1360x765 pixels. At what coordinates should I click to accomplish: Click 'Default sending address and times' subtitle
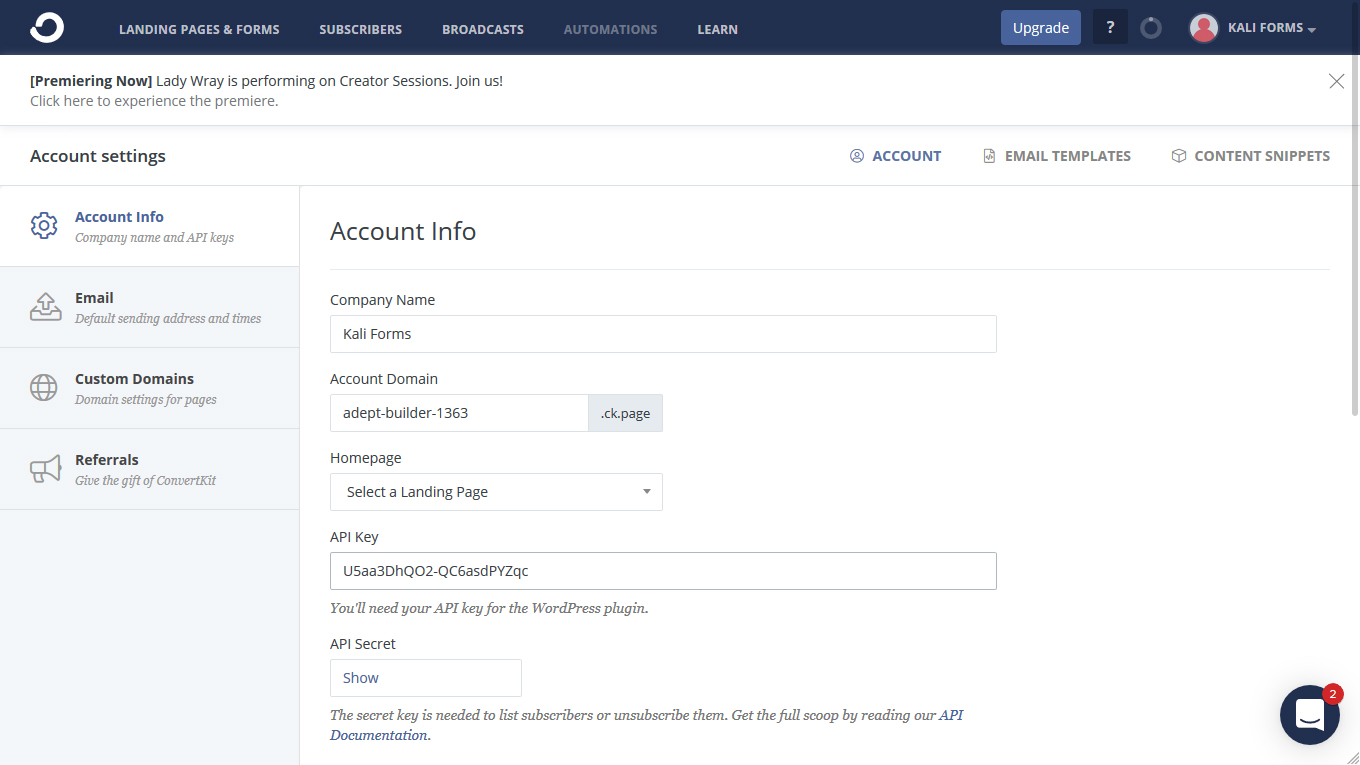168,319
